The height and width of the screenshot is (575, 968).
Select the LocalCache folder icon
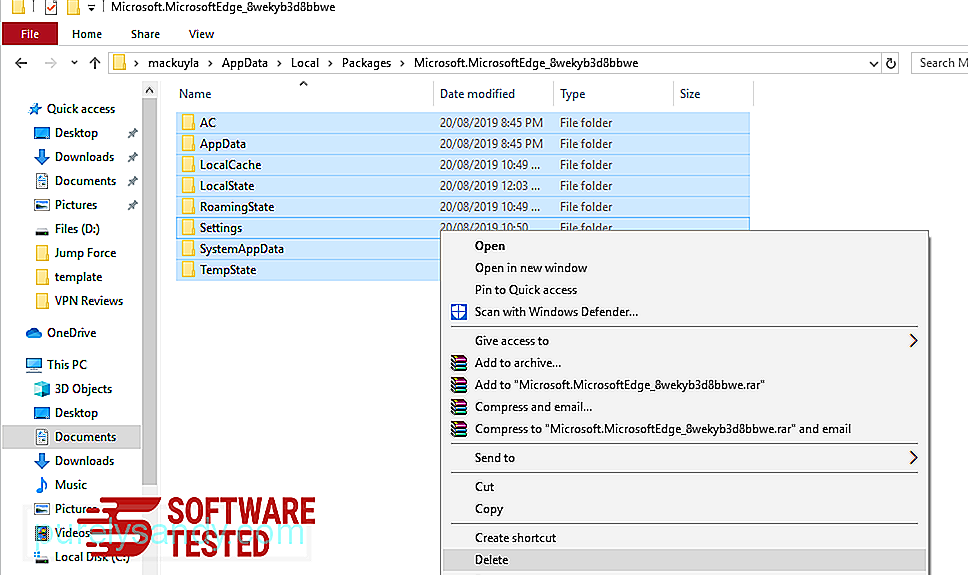coord(188,164)
